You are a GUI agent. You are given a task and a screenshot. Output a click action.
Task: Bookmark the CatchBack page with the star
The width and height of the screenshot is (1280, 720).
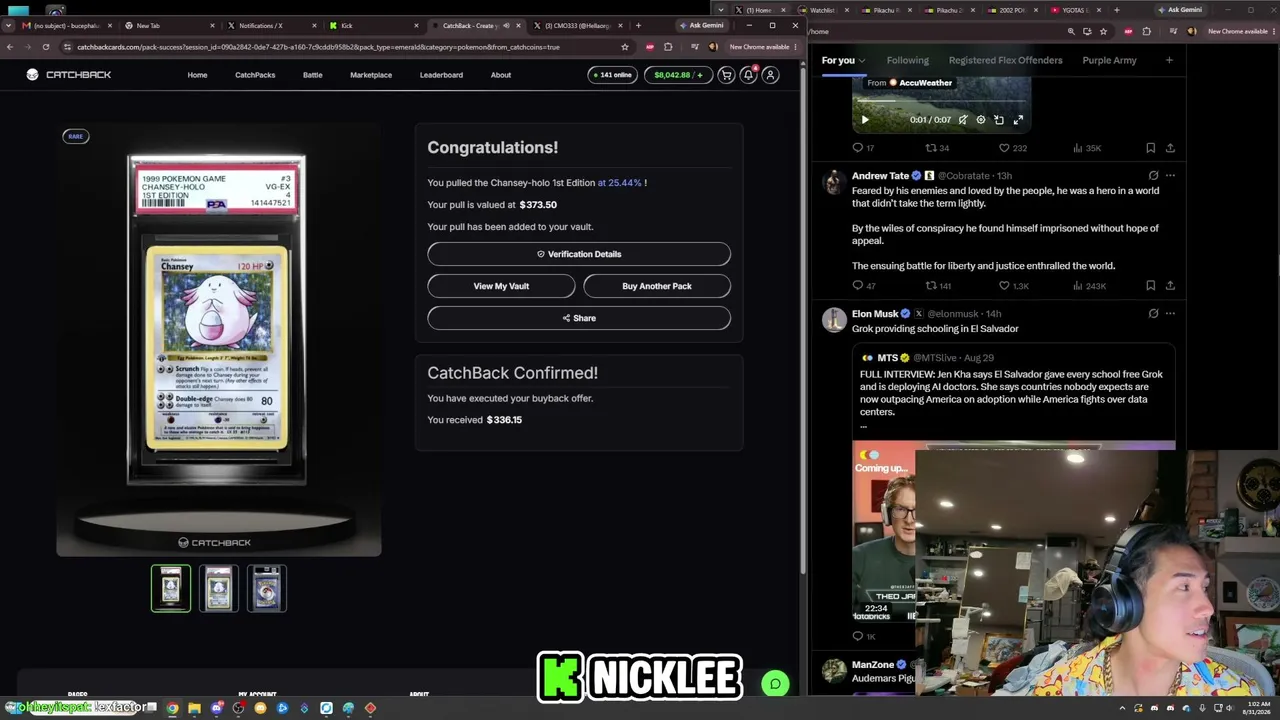tap(625, 47)
